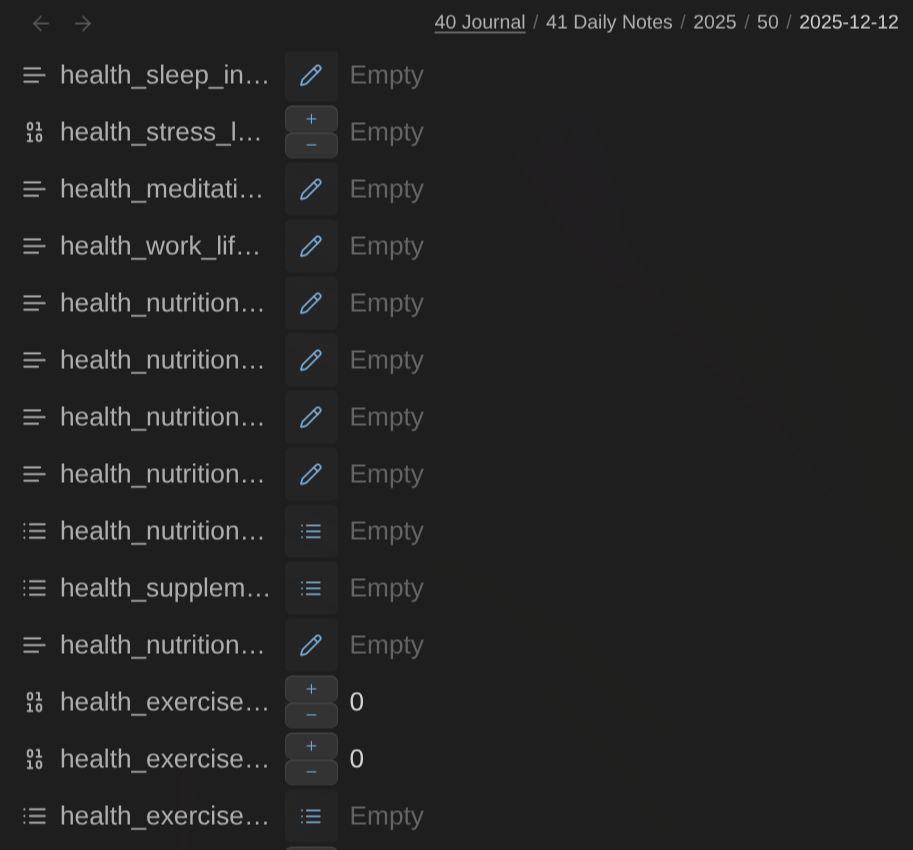Click the Empty value field of health_work_lif

click(x=386, y=247)
